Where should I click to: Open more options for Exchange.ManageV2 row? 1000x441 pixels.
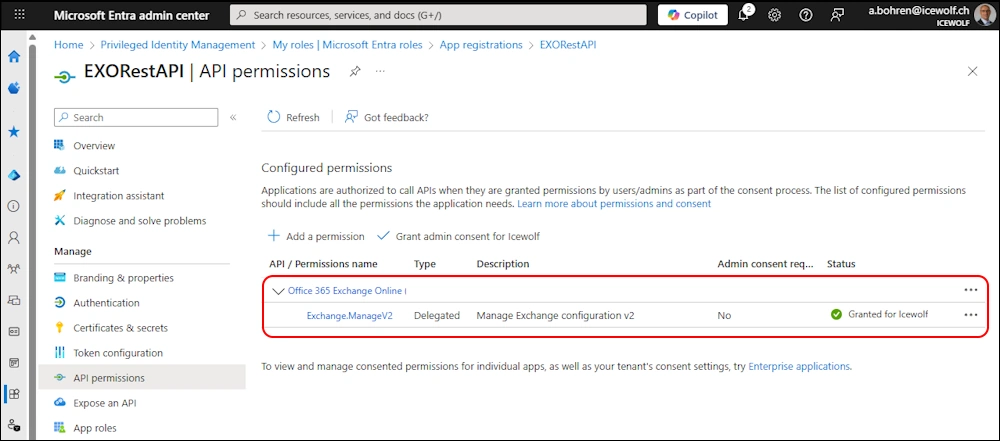[x=970, y=315]
